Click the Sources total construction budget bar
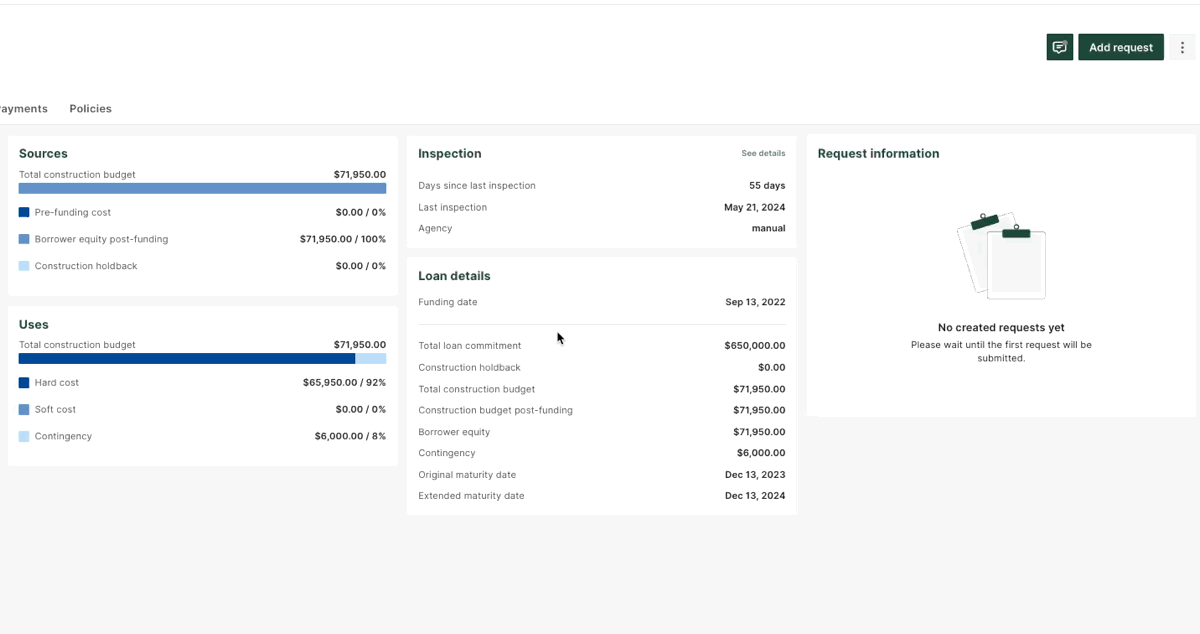The height and width of the screenshot is (634, 1200). coord(202,188)
